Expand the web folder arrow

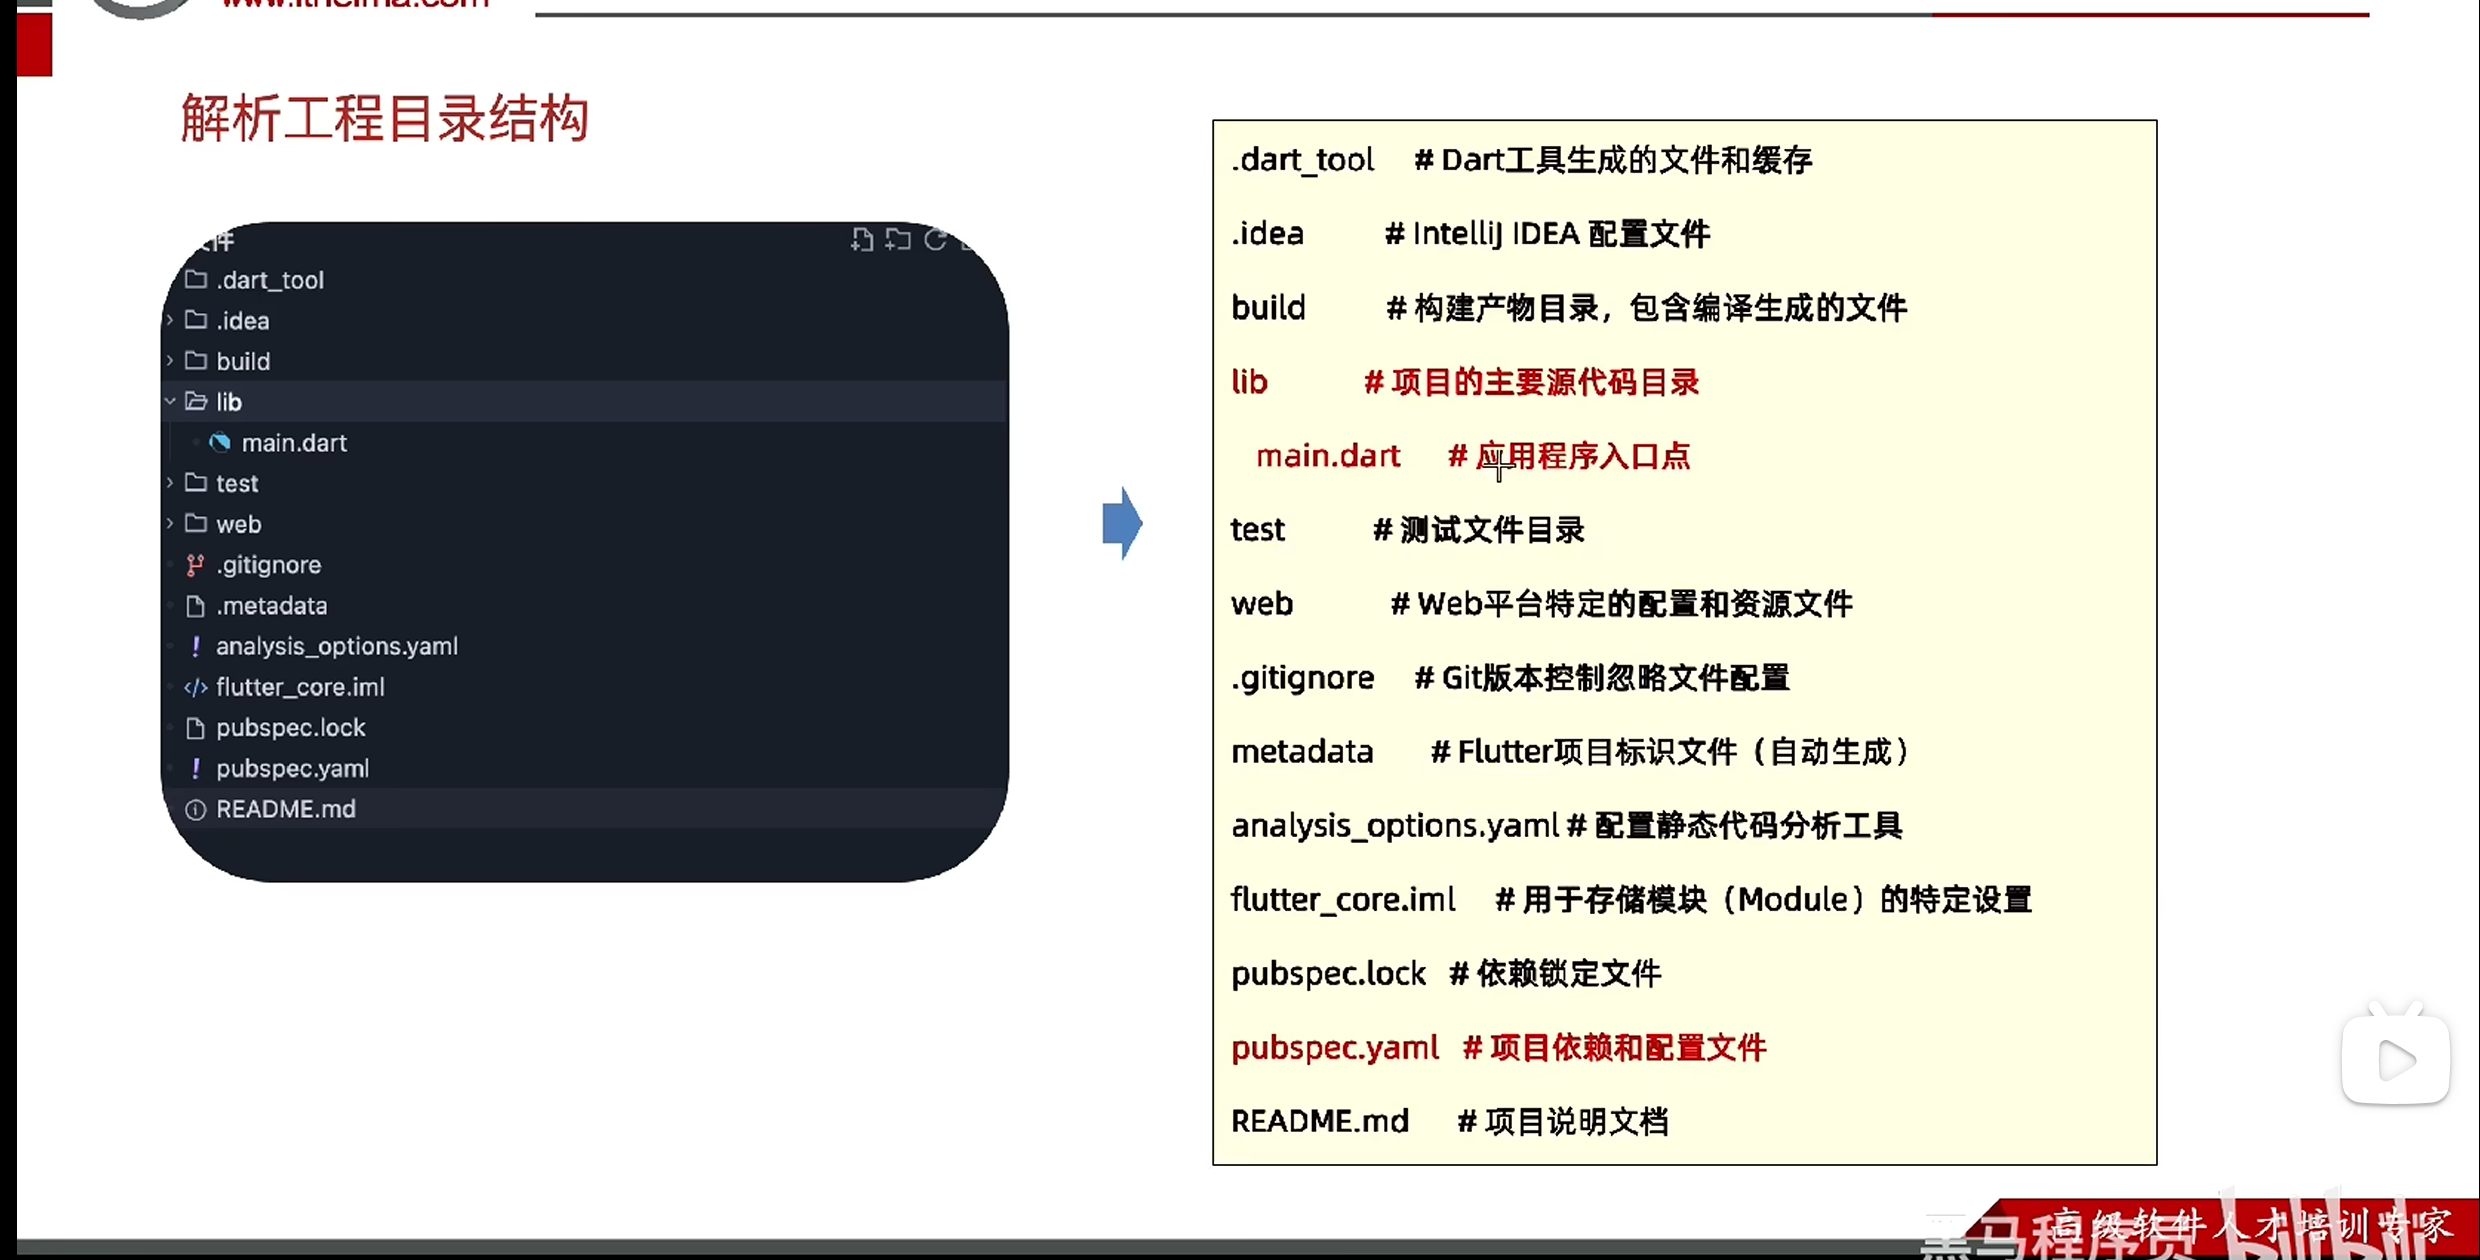tap(170, 523)
